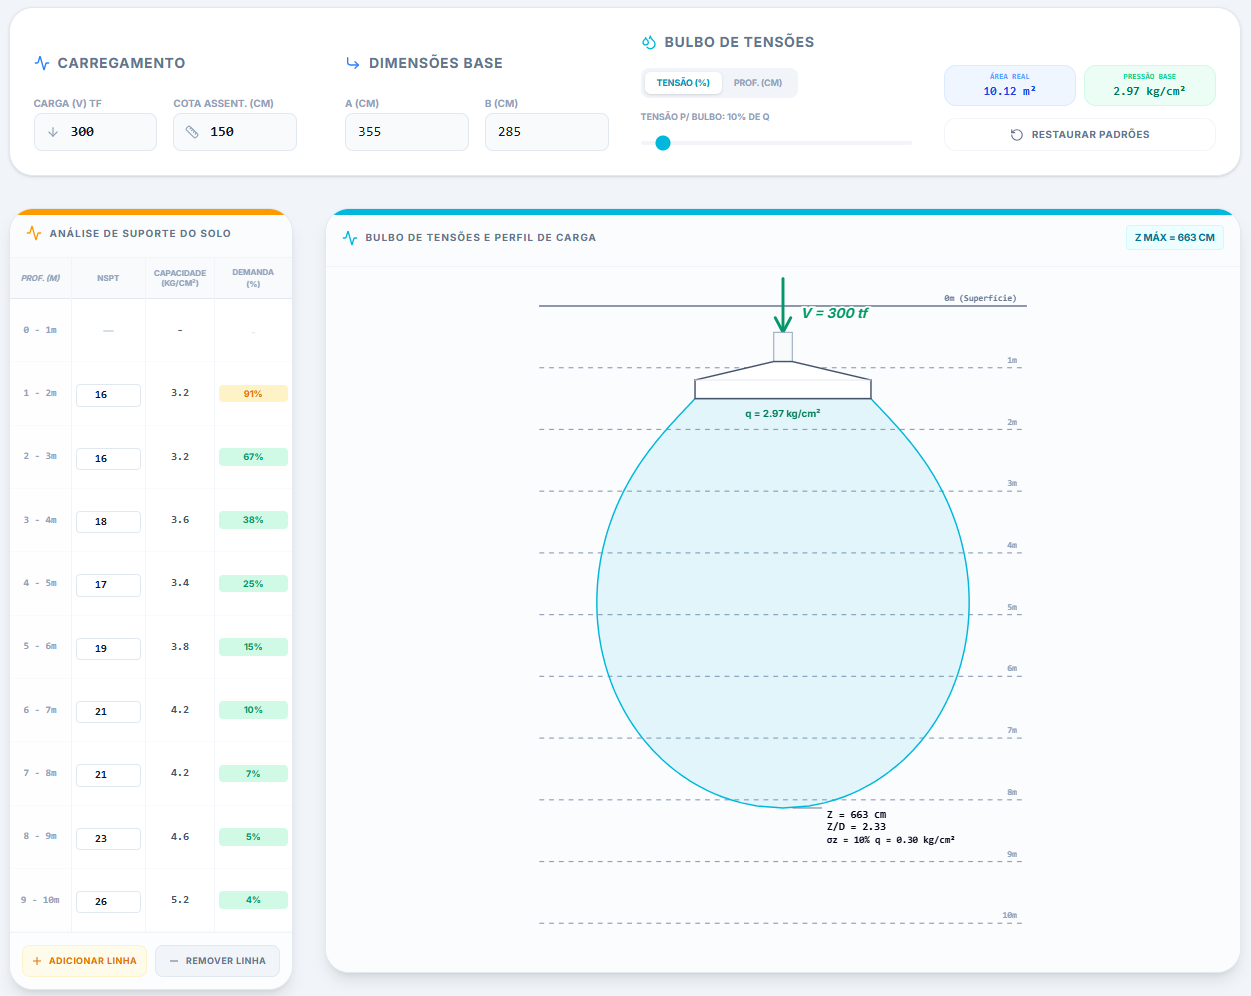This screenshot has width=1251, height=996.
Task: Click the droplet icon beside Bulbo de Tensões
Action: (649, 42)
